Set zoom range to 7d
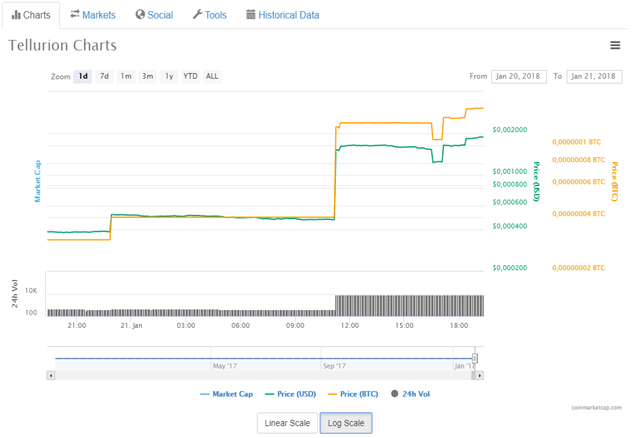Image resolution: width=633 pixels, height=438 pixels. coord(104,76)
